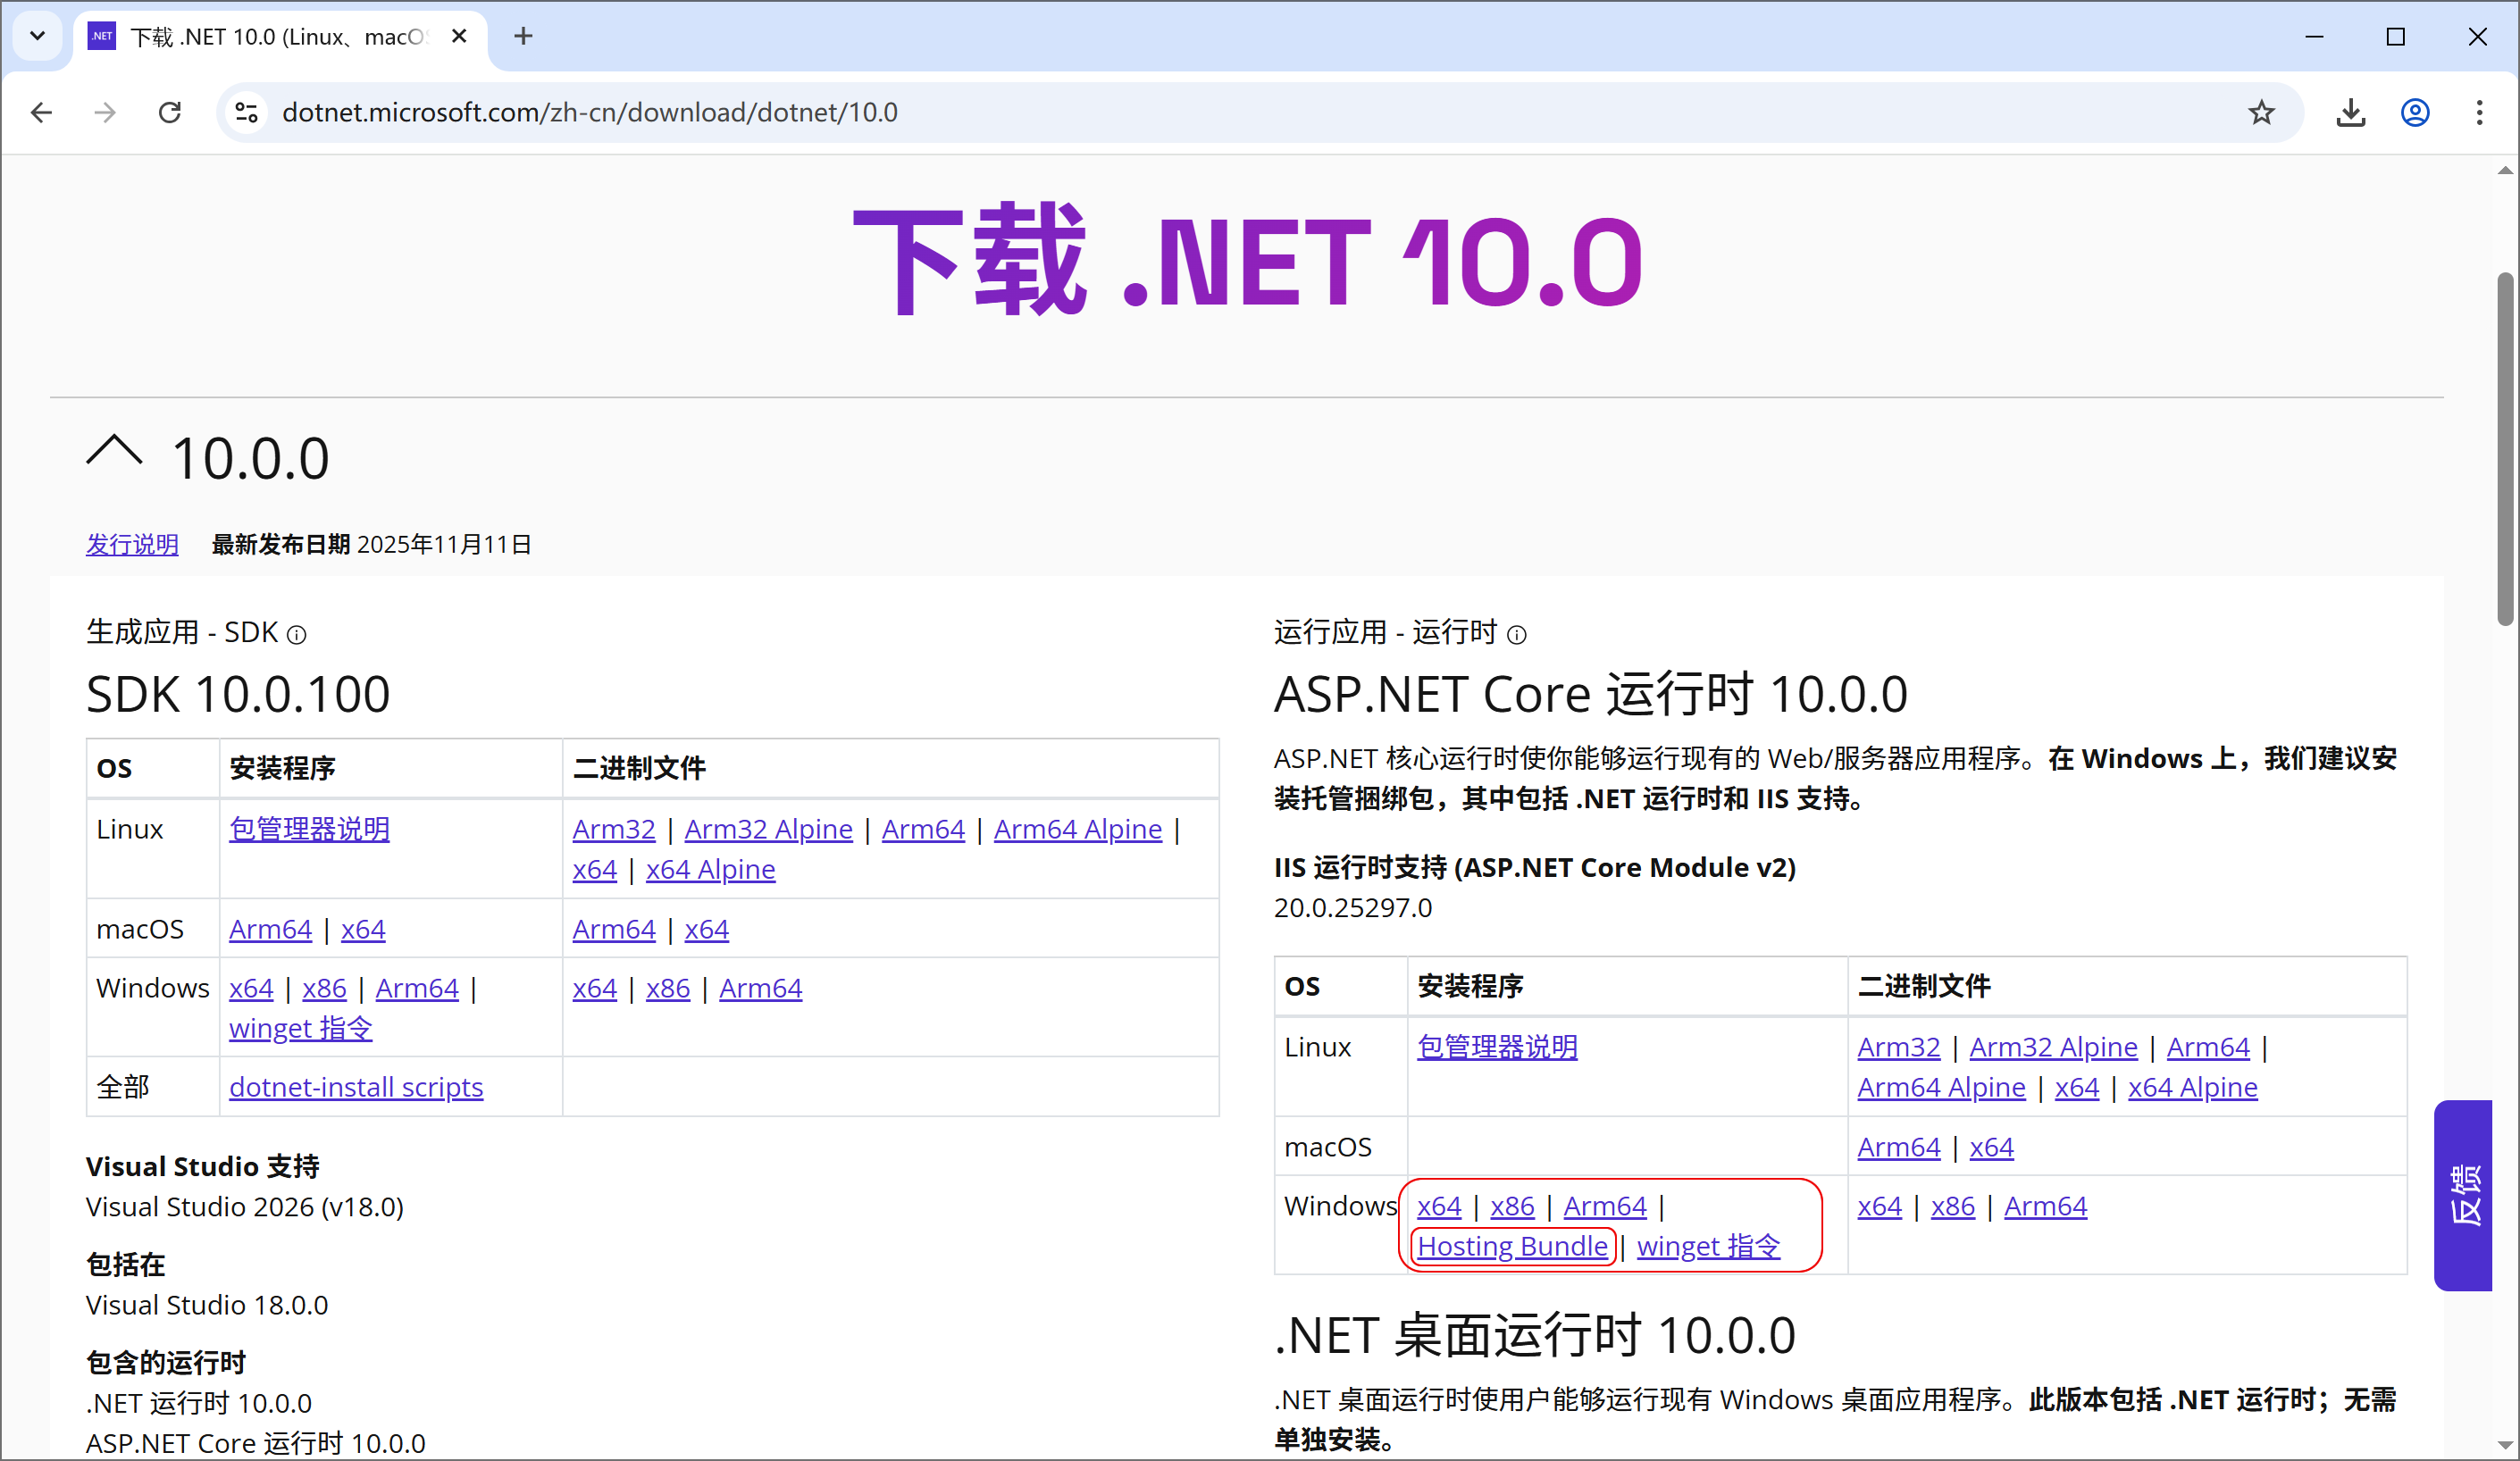
Task: Click info icon next to SDK heading
Action: 297,635
